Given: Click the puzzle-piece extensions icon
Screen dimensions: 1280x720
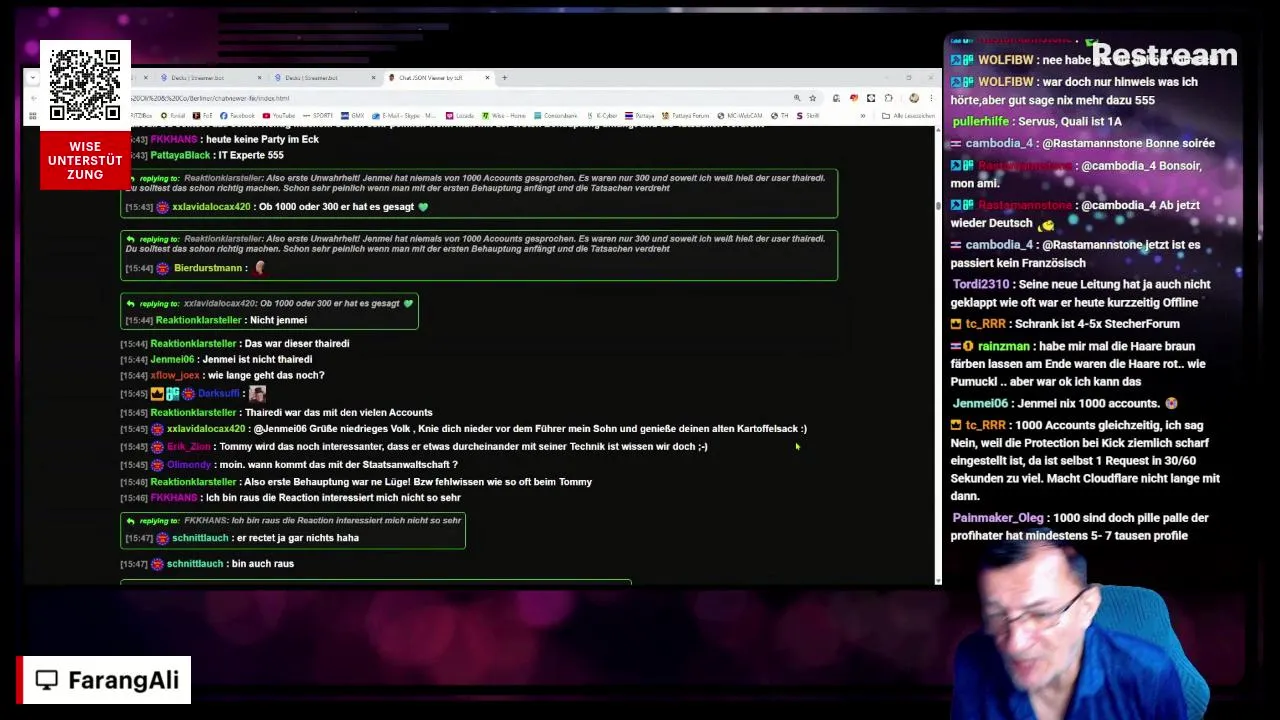Looking at the screenshot, I should click(888, 98).
